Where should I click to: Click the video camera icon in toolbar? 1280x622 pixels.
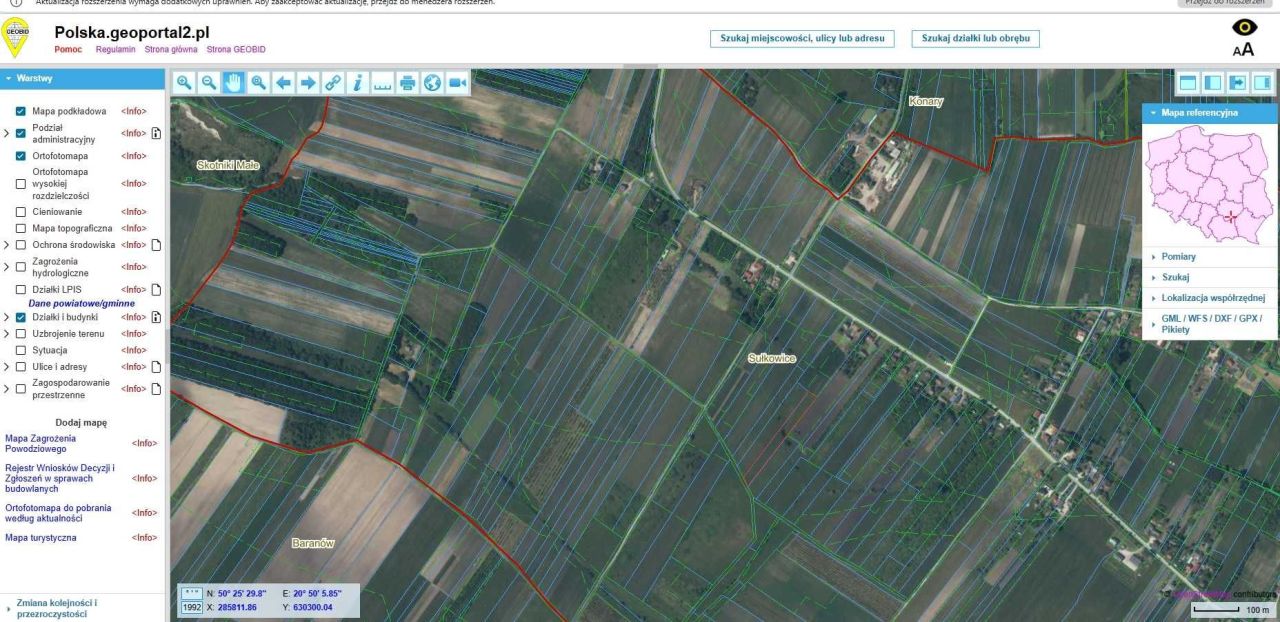[457, 82]
